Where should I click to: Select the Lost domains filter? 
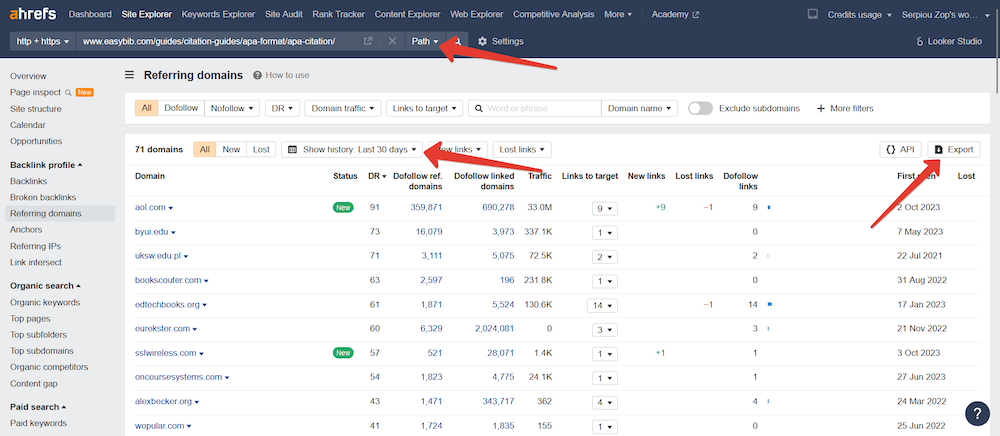tap(260, 149)
